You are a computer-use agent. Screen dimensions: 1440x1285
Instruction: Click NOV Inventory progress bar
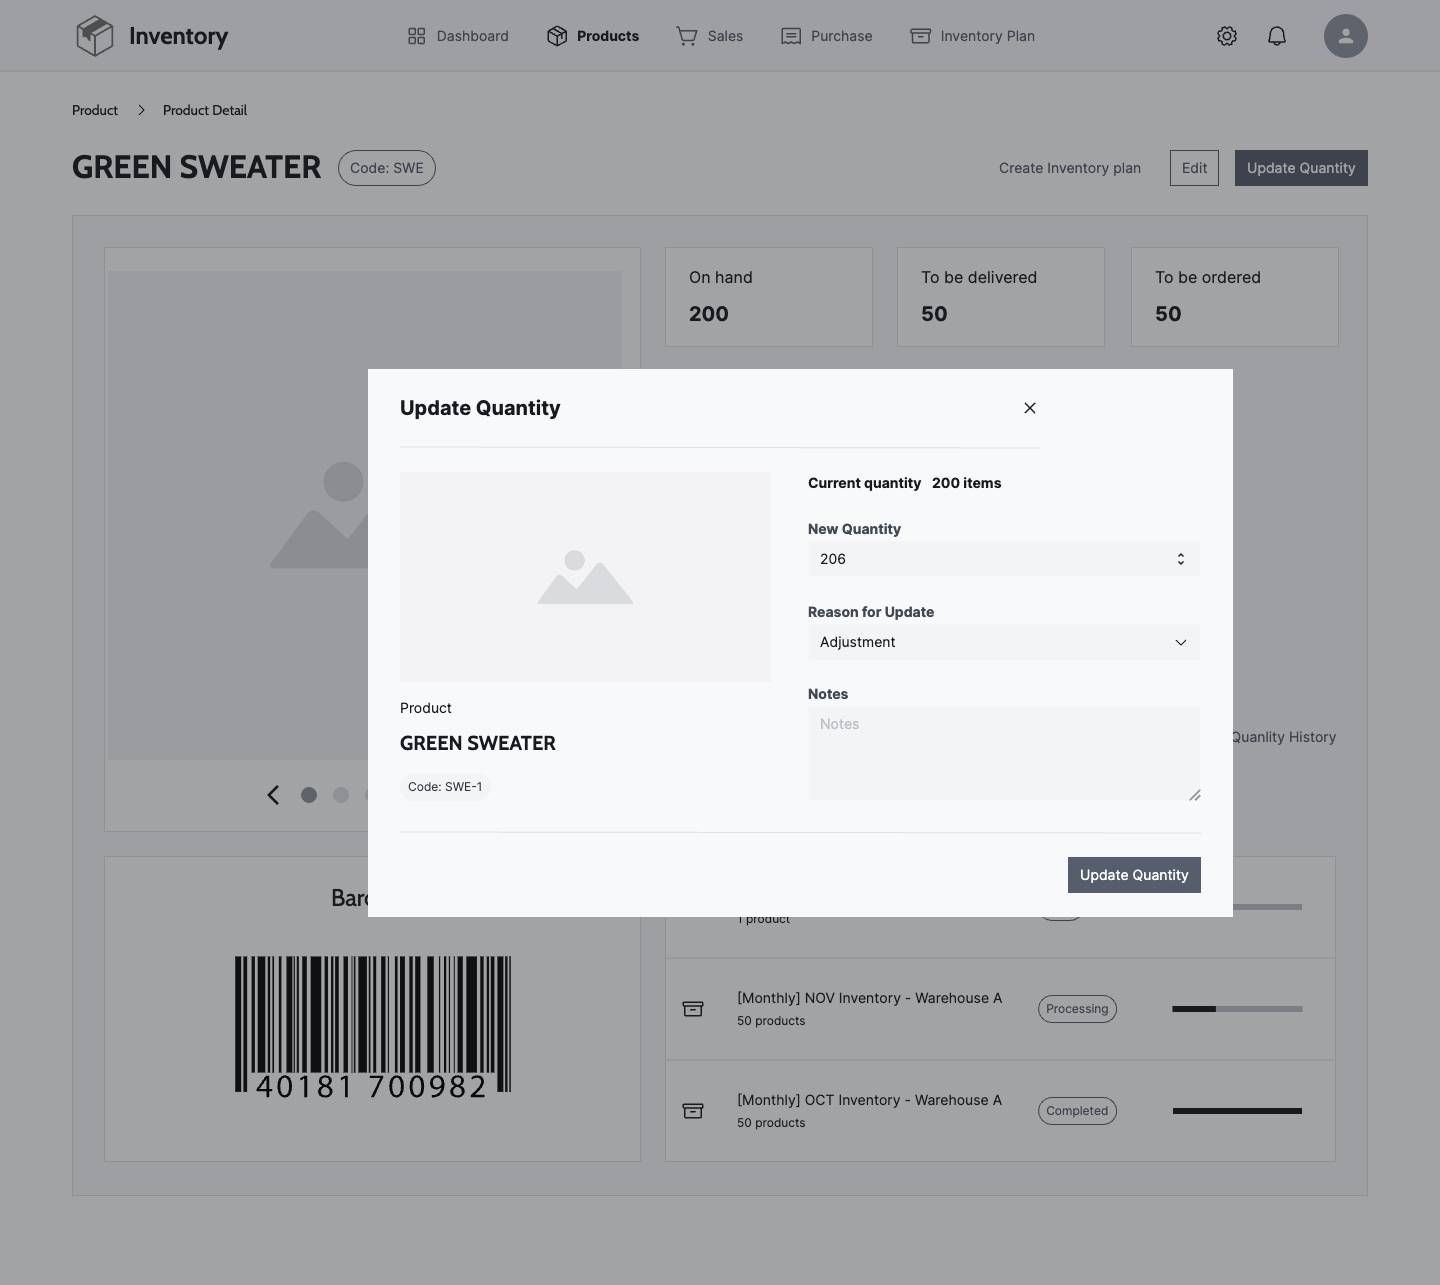(x=1237, y=1009)
